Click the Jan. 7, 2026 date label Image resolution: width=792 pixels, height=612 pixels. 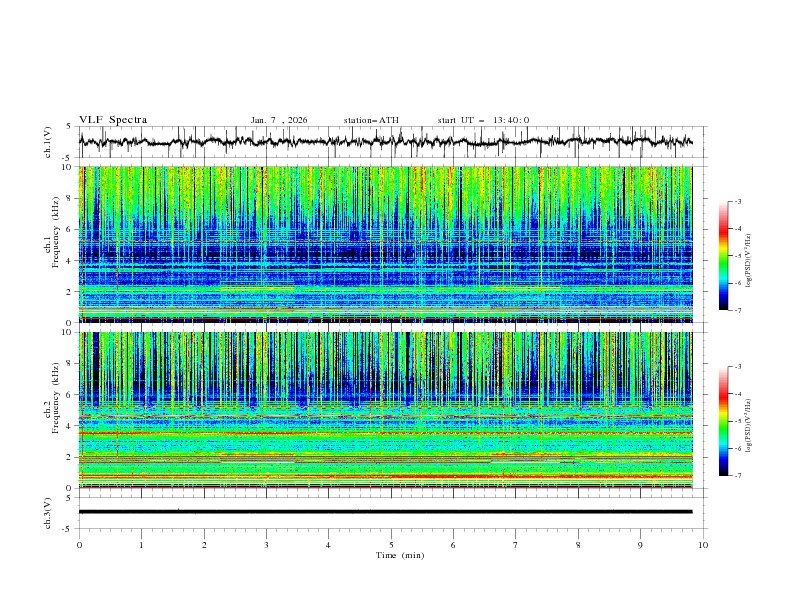279,120
